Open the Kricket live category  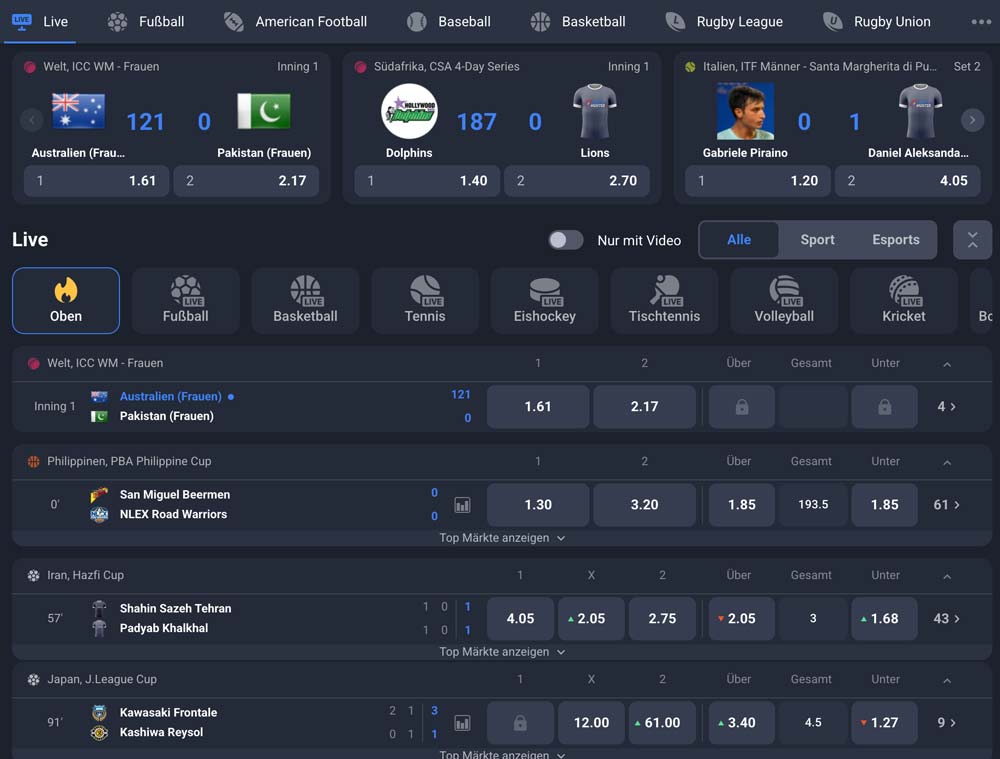pos(903,300)
